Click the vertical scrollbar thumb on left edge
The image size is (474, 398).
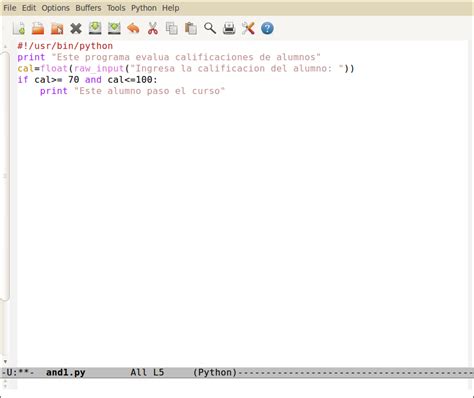5,176
